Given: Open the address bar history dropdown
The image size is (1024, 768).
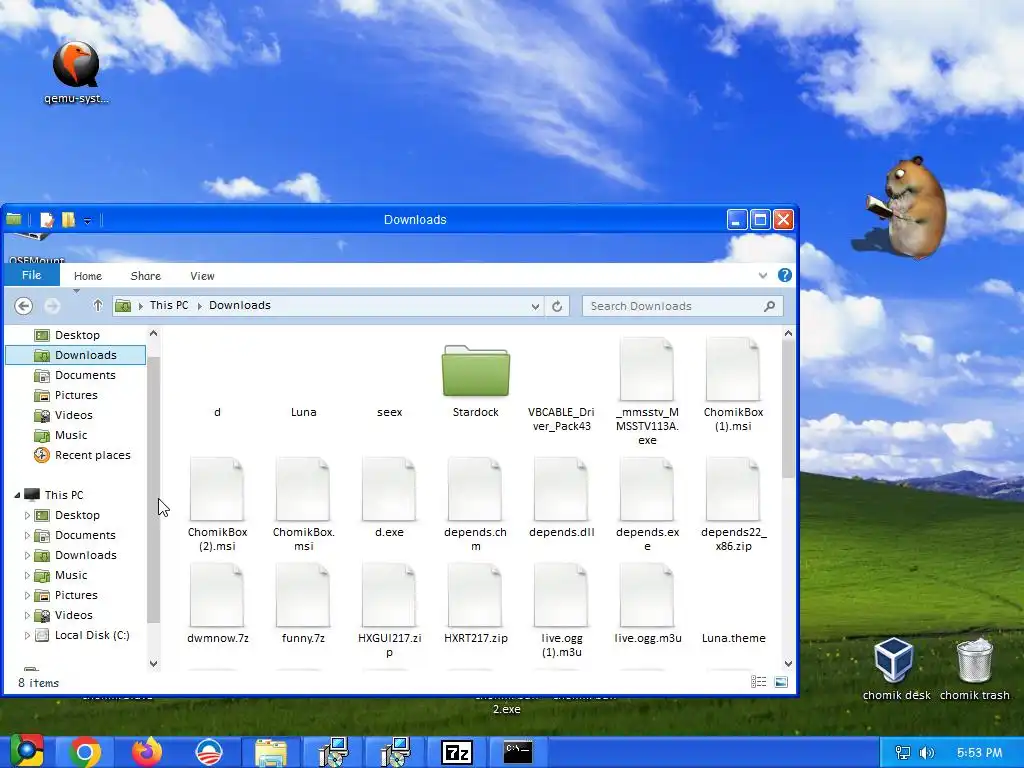Looking at the screenshot, I should (x=535, y=306).
